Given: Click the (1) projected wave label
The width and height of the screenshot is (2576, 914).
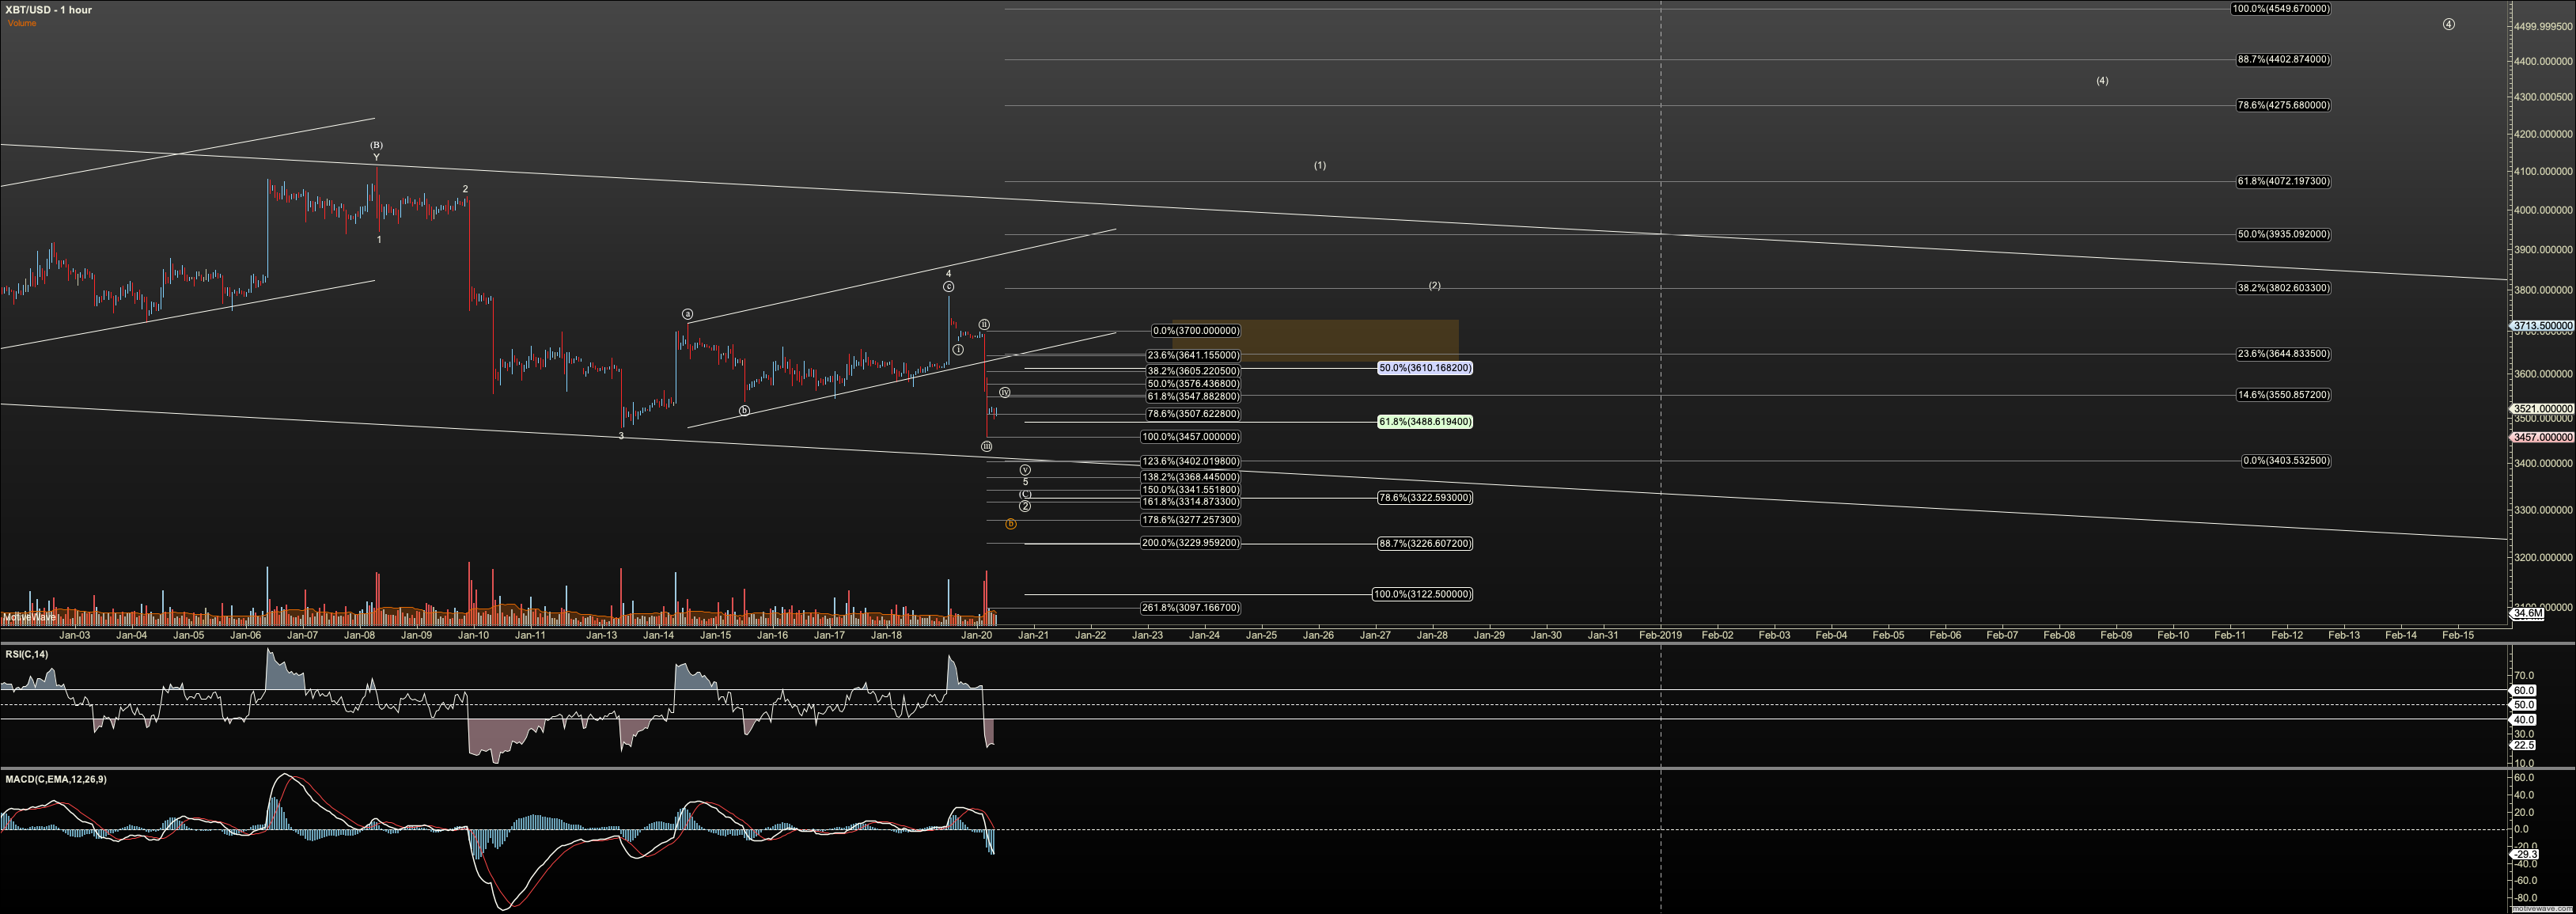Looking at the screenshot, I should coord(1320,165).
